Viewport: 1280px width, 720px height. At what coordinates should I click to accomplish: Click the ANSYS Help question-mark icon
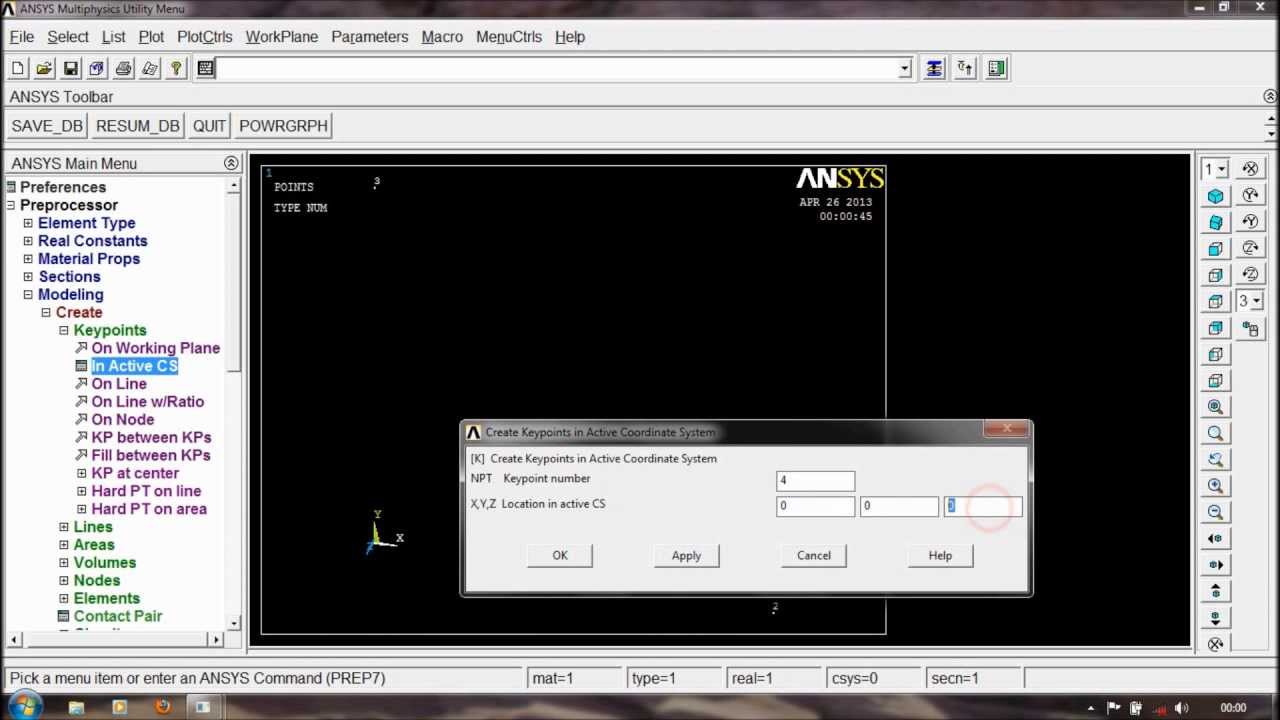[176, 68]
